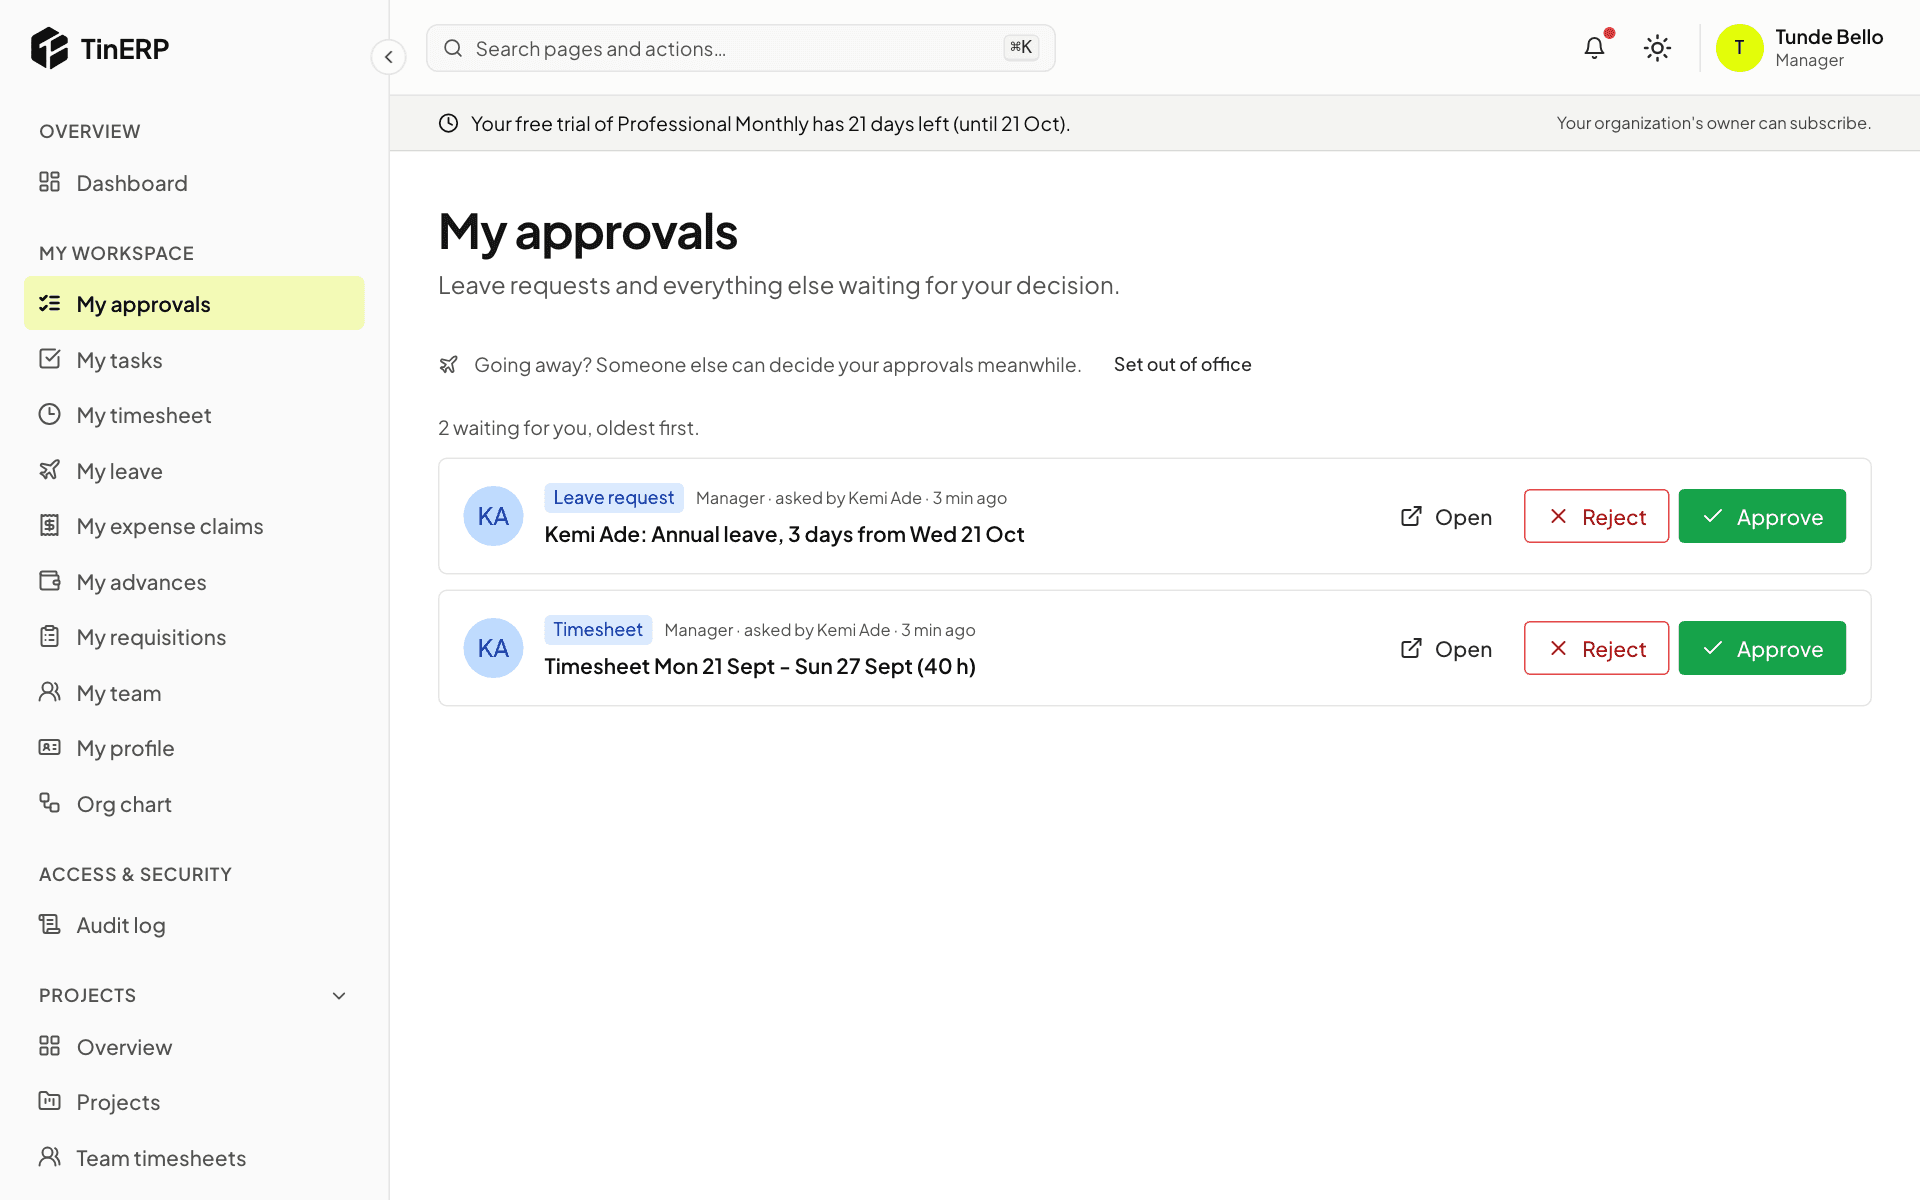Click the Team timesheets people icon

click(49, 1157)
